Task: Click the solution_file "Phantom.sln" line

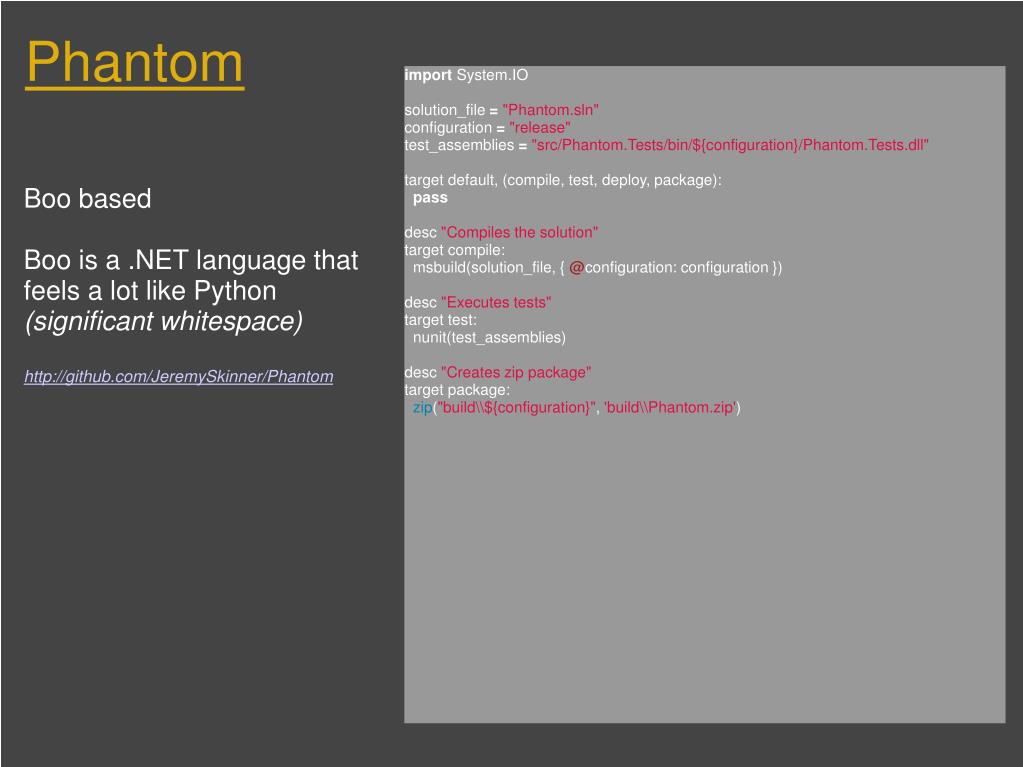Action: 501,110
